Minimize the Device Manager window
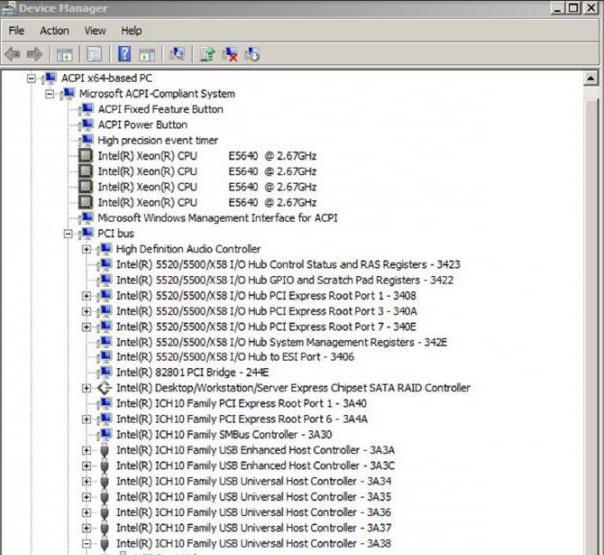Viewport: 604px width, 555px height. tap(558, 7)
